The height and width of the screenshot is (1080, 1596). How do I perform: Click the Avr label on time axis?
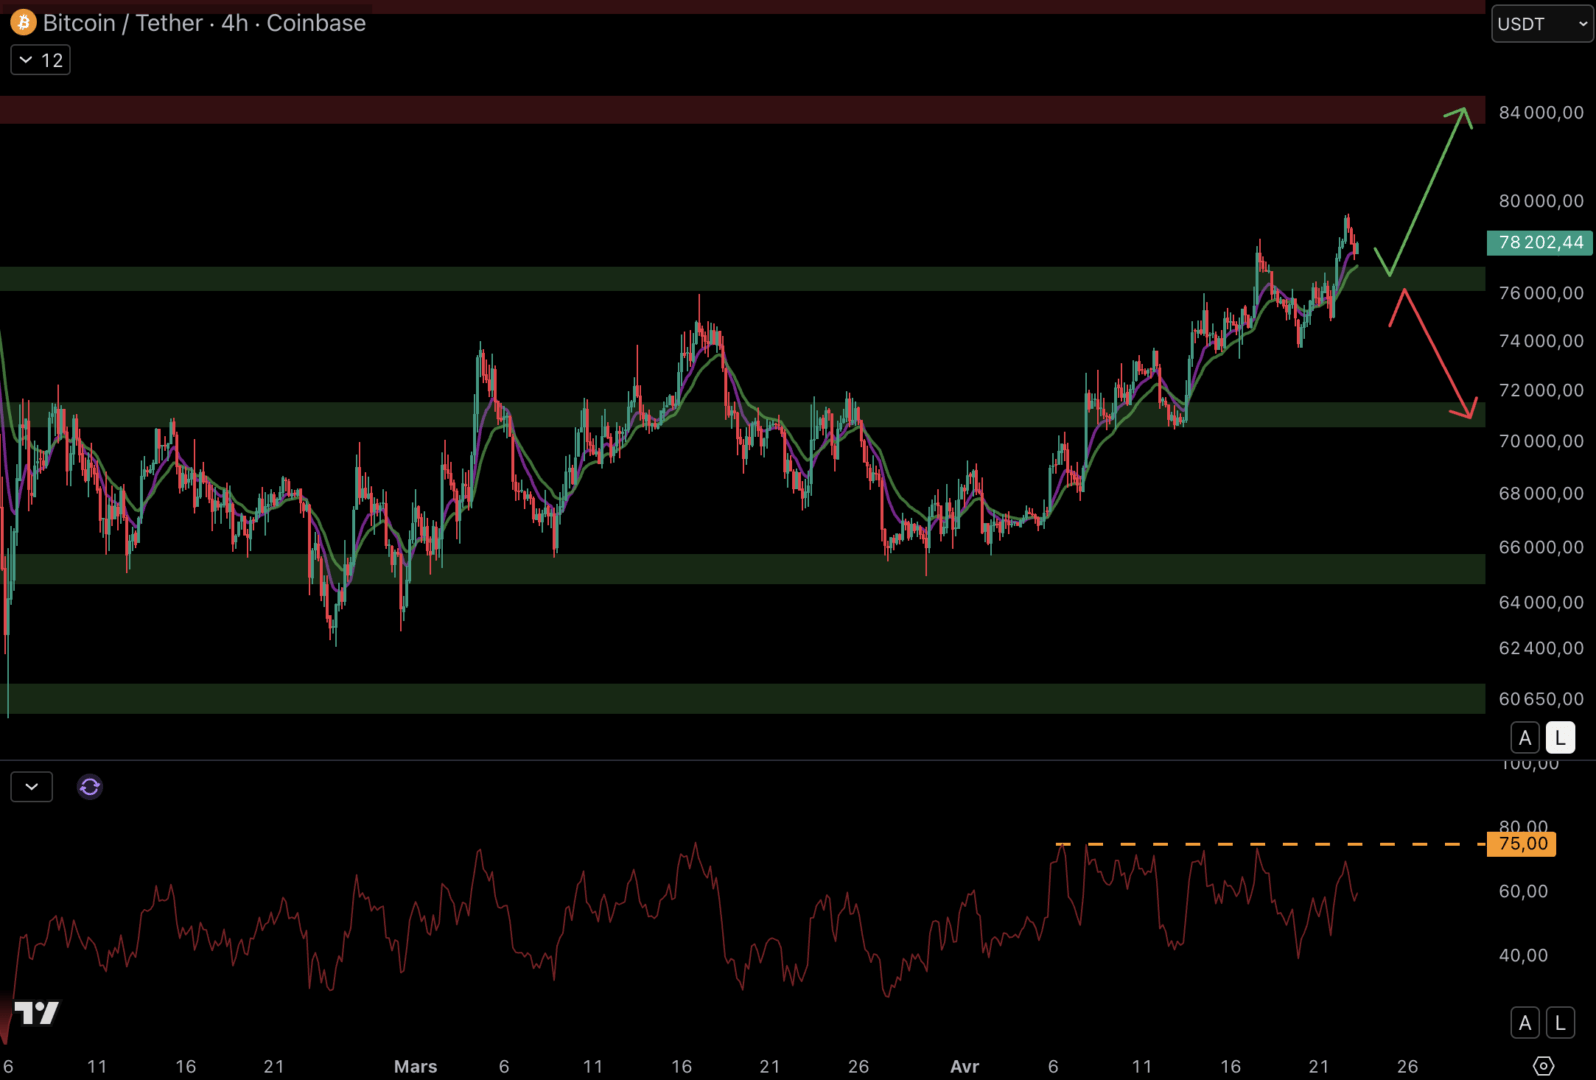click(x=964, y=1066)
